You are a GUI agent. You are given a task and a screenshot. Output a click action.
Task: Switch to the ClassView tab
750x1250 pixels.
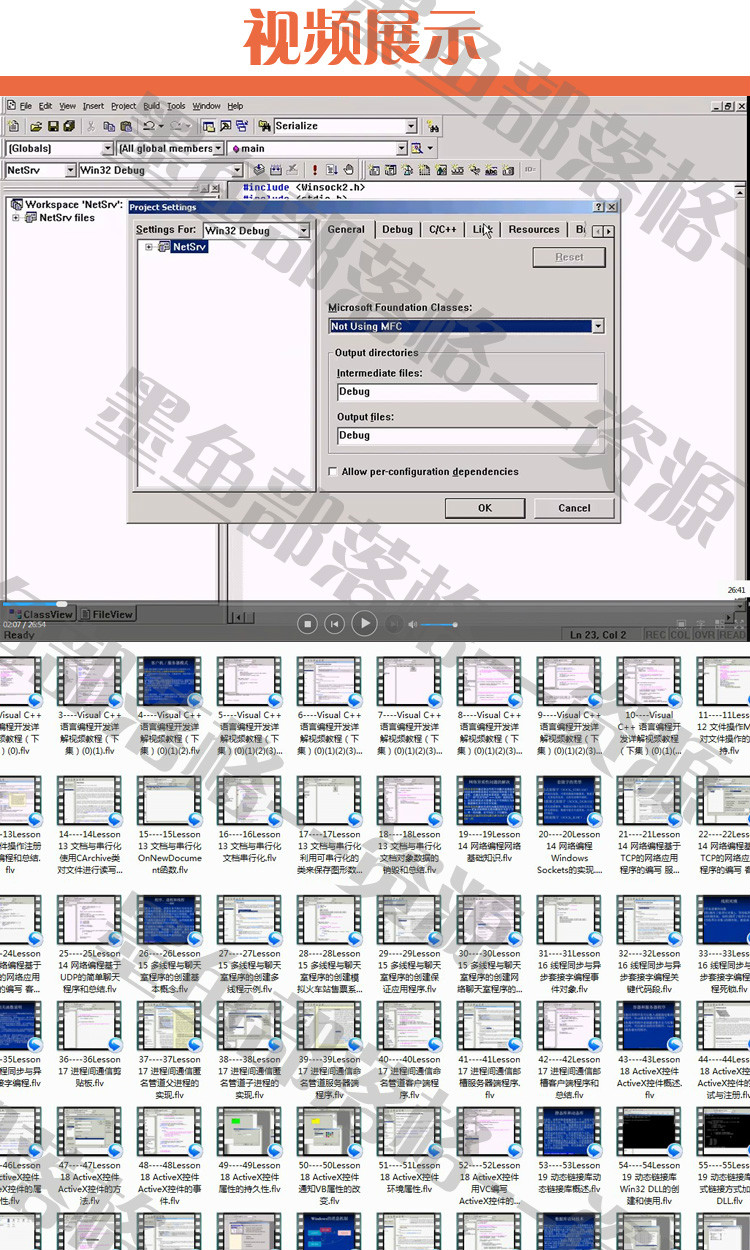pos(42,614)
